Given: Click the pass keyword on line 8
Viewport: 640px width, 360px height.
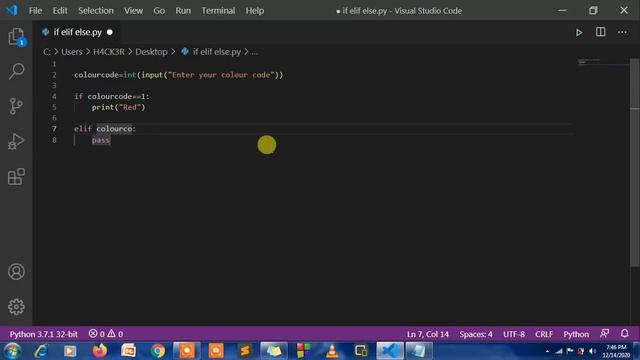Looking at the screenshot, I should tap(101, 140).
